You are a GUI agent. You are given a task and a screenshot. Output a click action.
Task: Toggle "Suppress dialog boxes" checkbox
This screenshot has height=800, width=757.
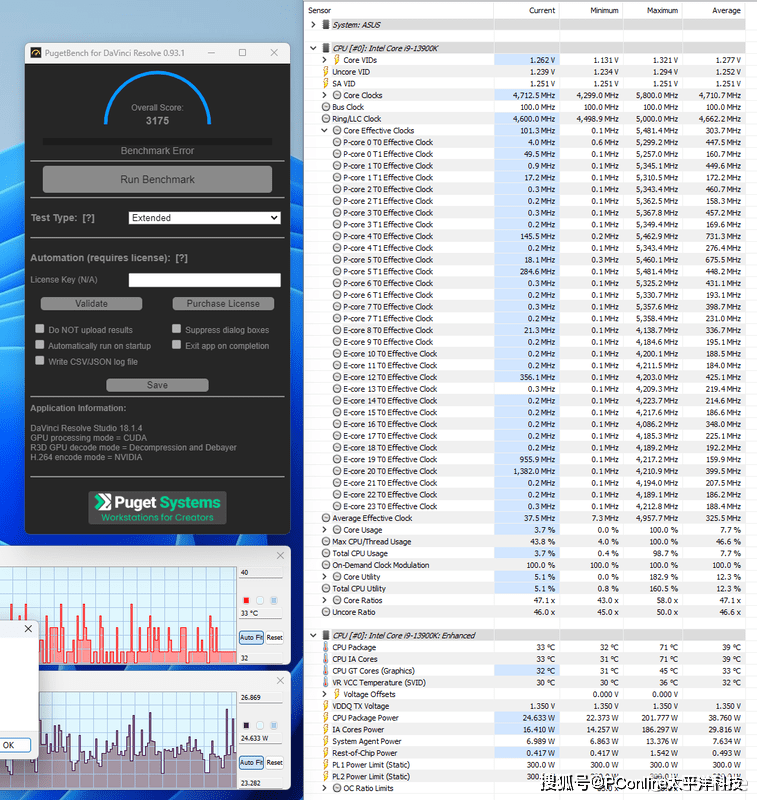click(176, 330)
